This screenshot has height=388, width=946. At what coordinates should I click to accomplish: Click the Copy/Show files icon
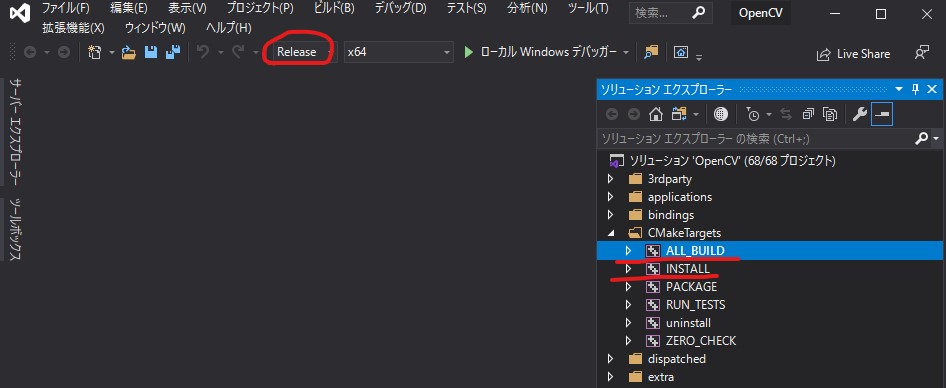click(831, 113)
